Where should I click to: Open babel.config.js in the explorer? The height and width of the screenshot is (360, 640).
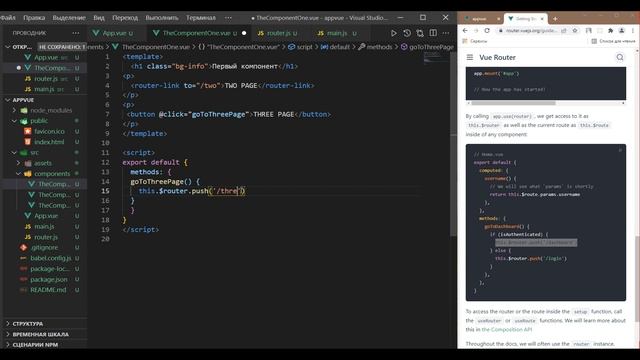coord(51,258)
